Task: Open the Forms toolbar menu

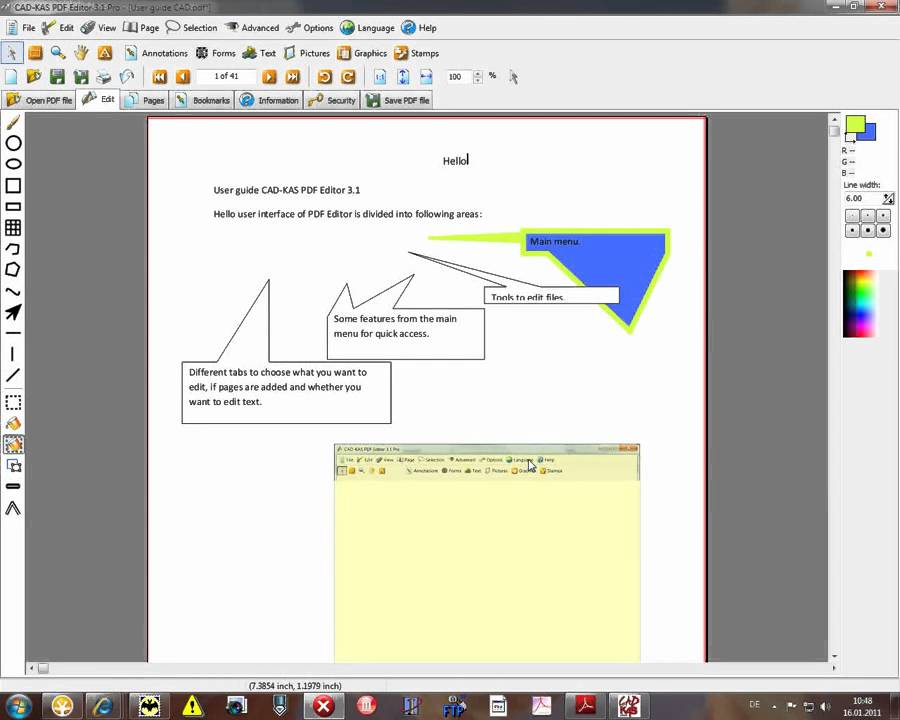Action: [216, 53]
